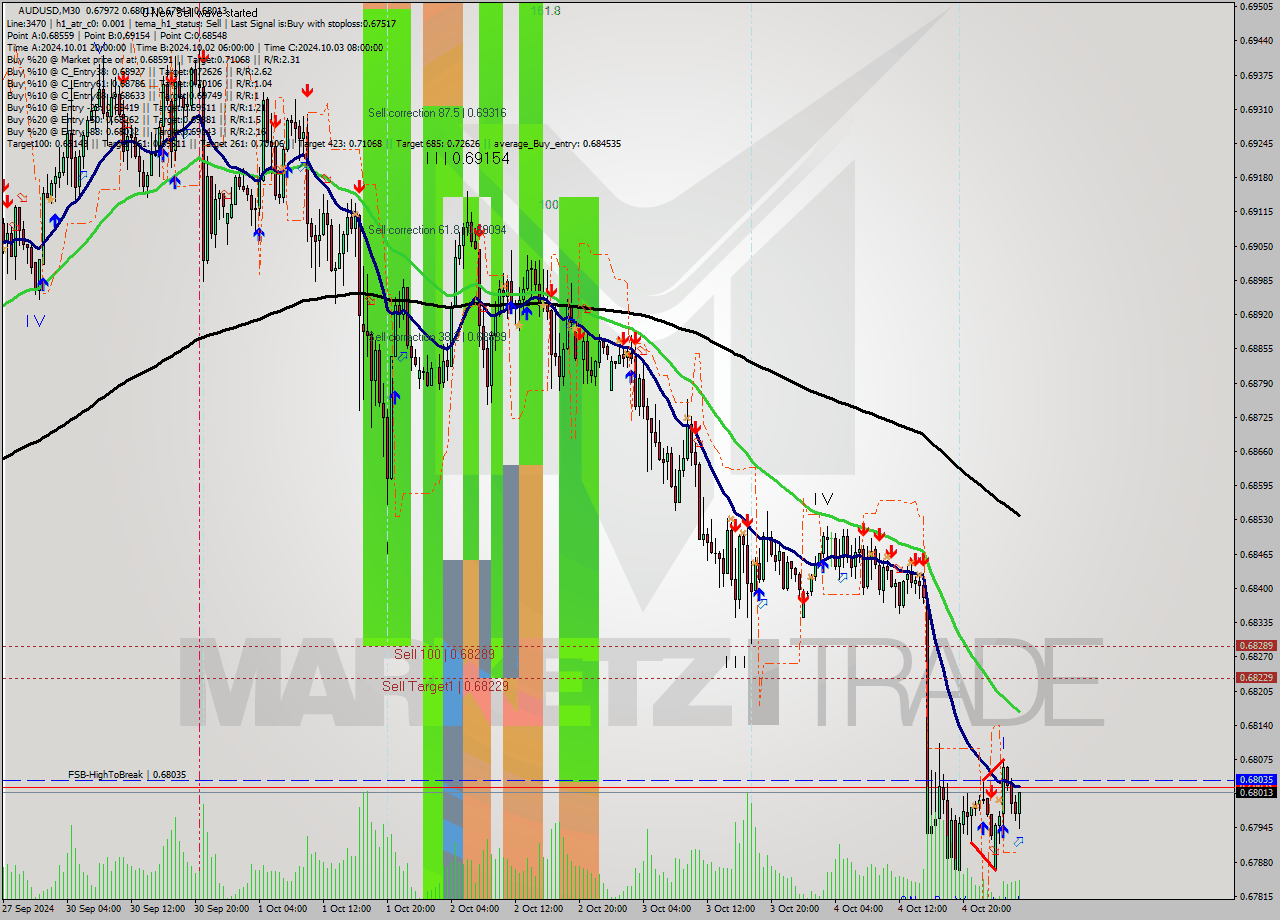Click the green '100' zone label
Screen dimensions: 1280x920
(x=549, y=204)
